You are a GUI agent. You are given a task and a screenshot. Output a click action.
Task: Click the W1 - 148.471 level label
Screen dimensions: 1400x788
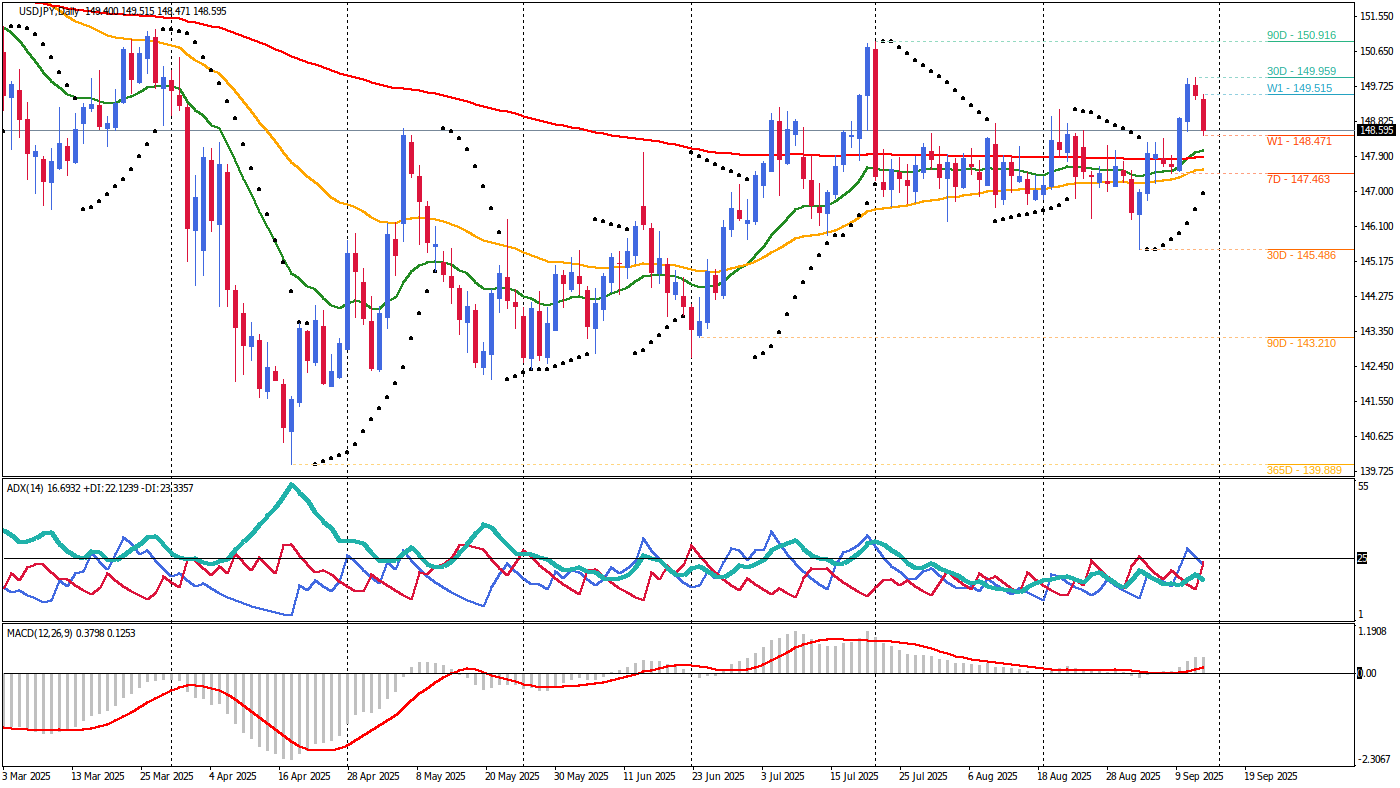[x=1299, y=142]
